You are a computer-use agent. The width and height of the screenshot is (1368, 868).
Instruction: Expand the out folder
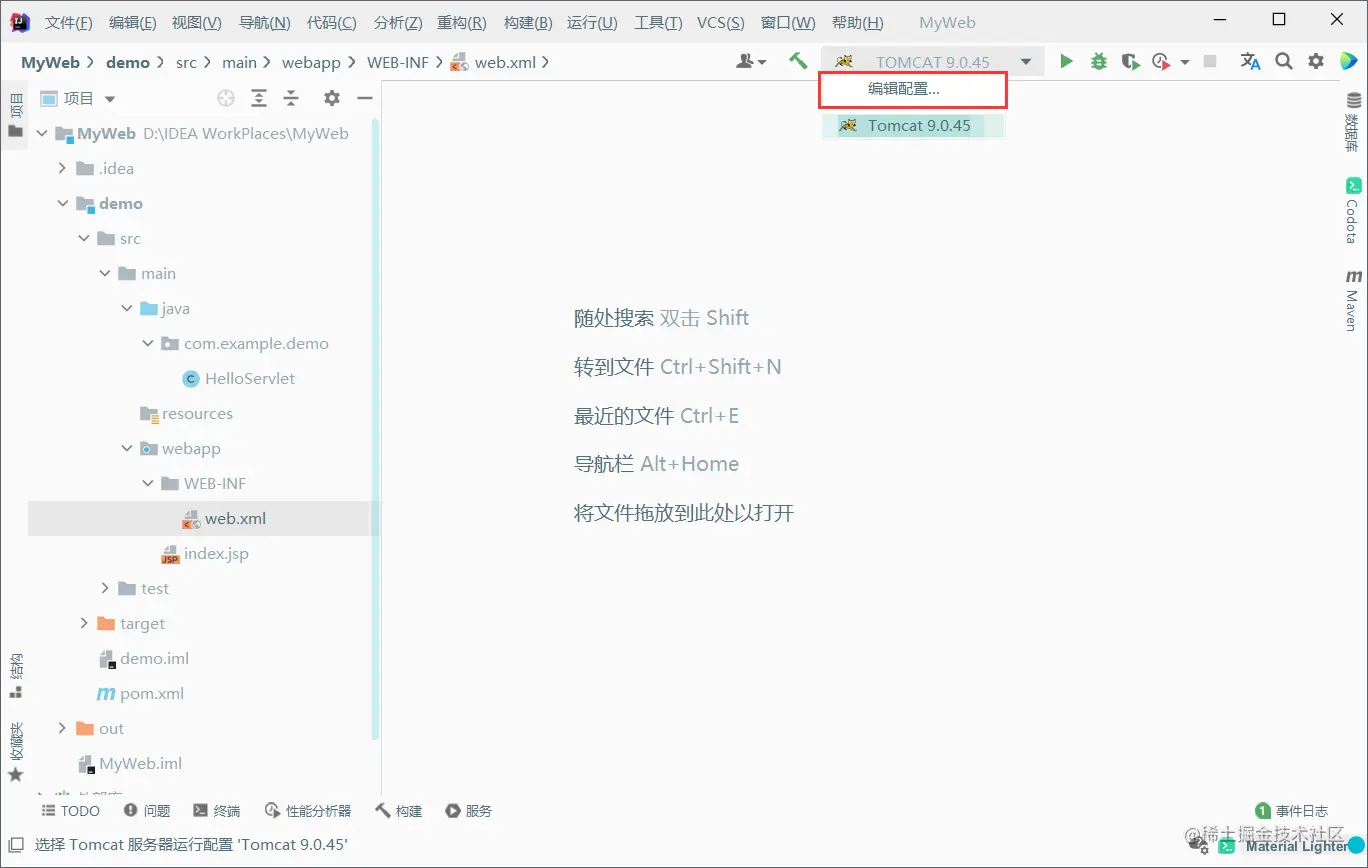tap(62, 728)
